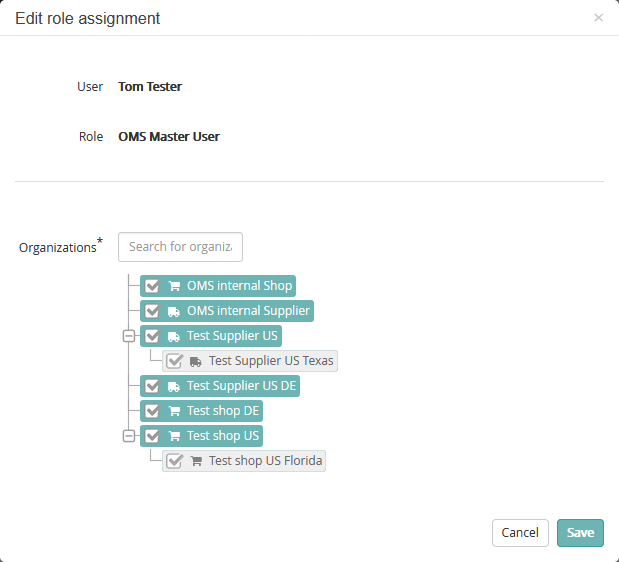Click the Organizations field label
619x562 pixels.
61,246
